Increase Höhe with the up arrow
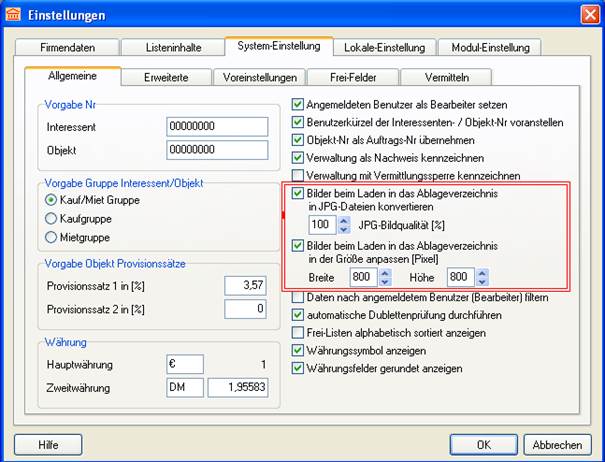605x462 pixels. pos(482,273)
